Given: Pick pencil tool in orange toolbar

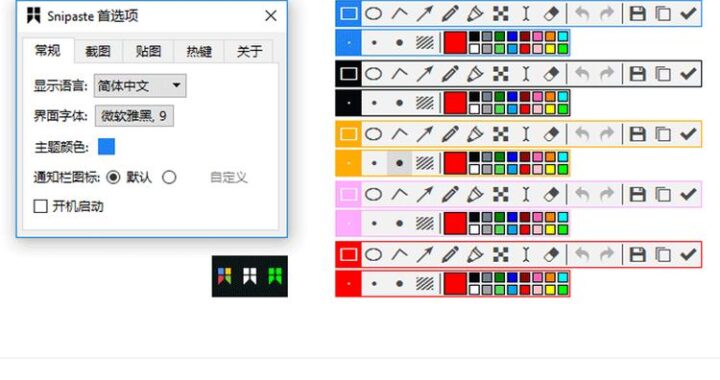Looking at the screenshot, I should coord(450,134).
